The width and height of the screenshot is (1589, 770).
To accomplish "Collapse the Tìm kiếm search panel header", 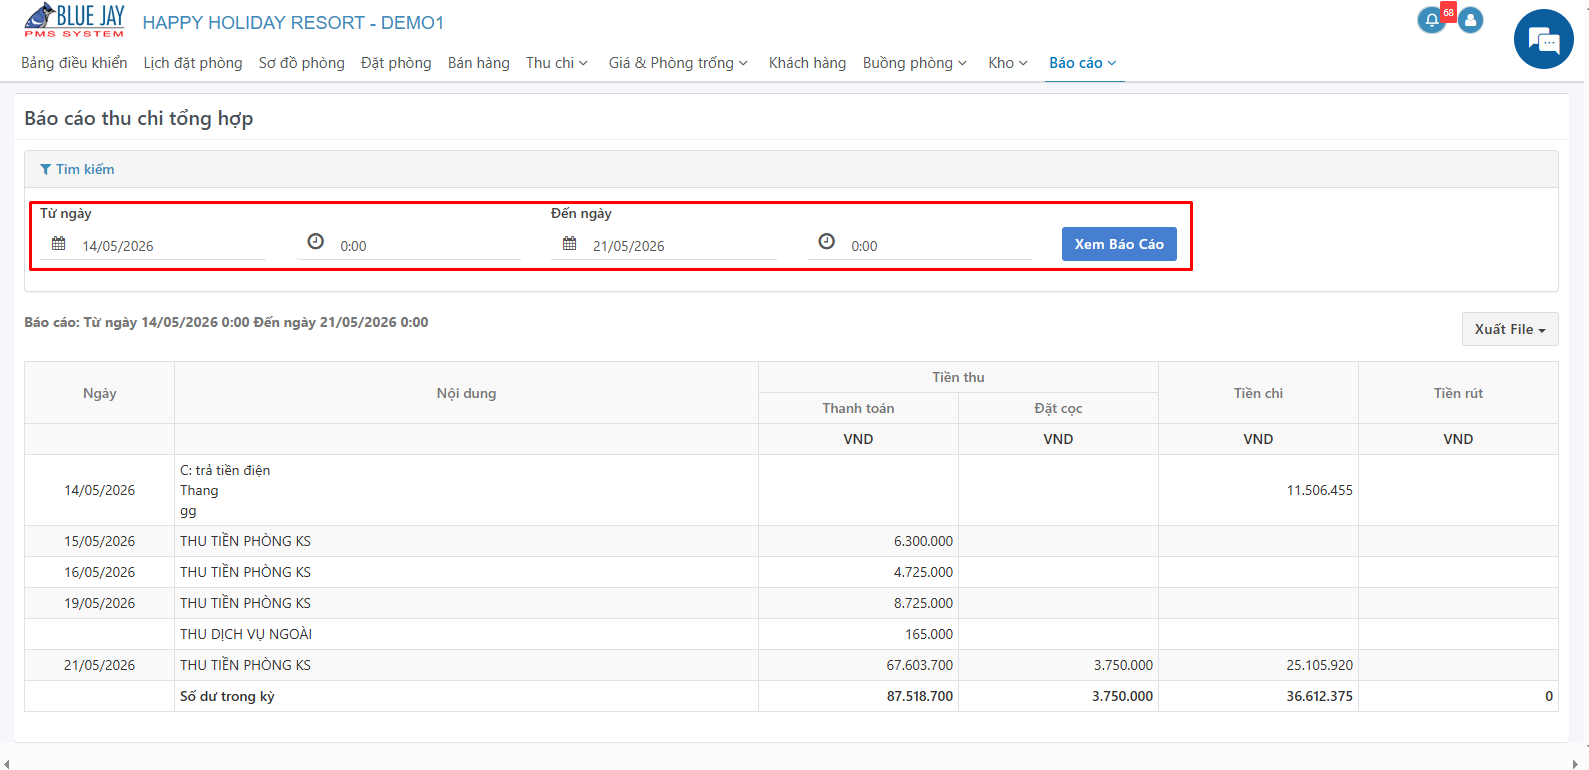I will 791,169.
